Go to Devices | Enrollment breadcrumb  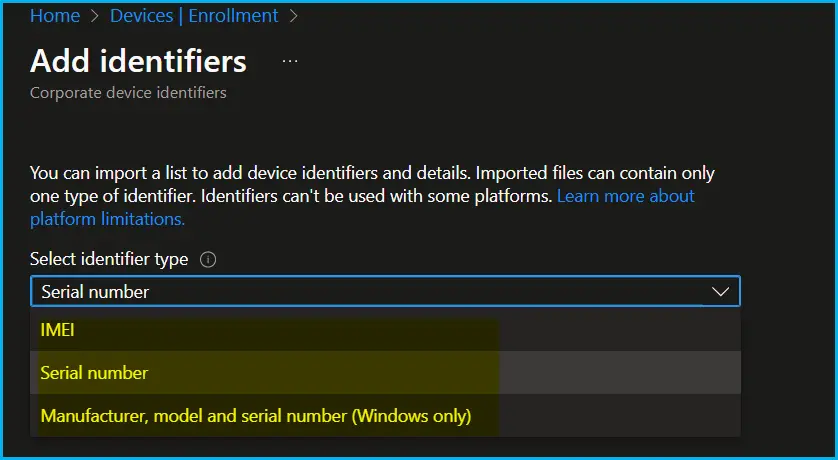[194, 15]
